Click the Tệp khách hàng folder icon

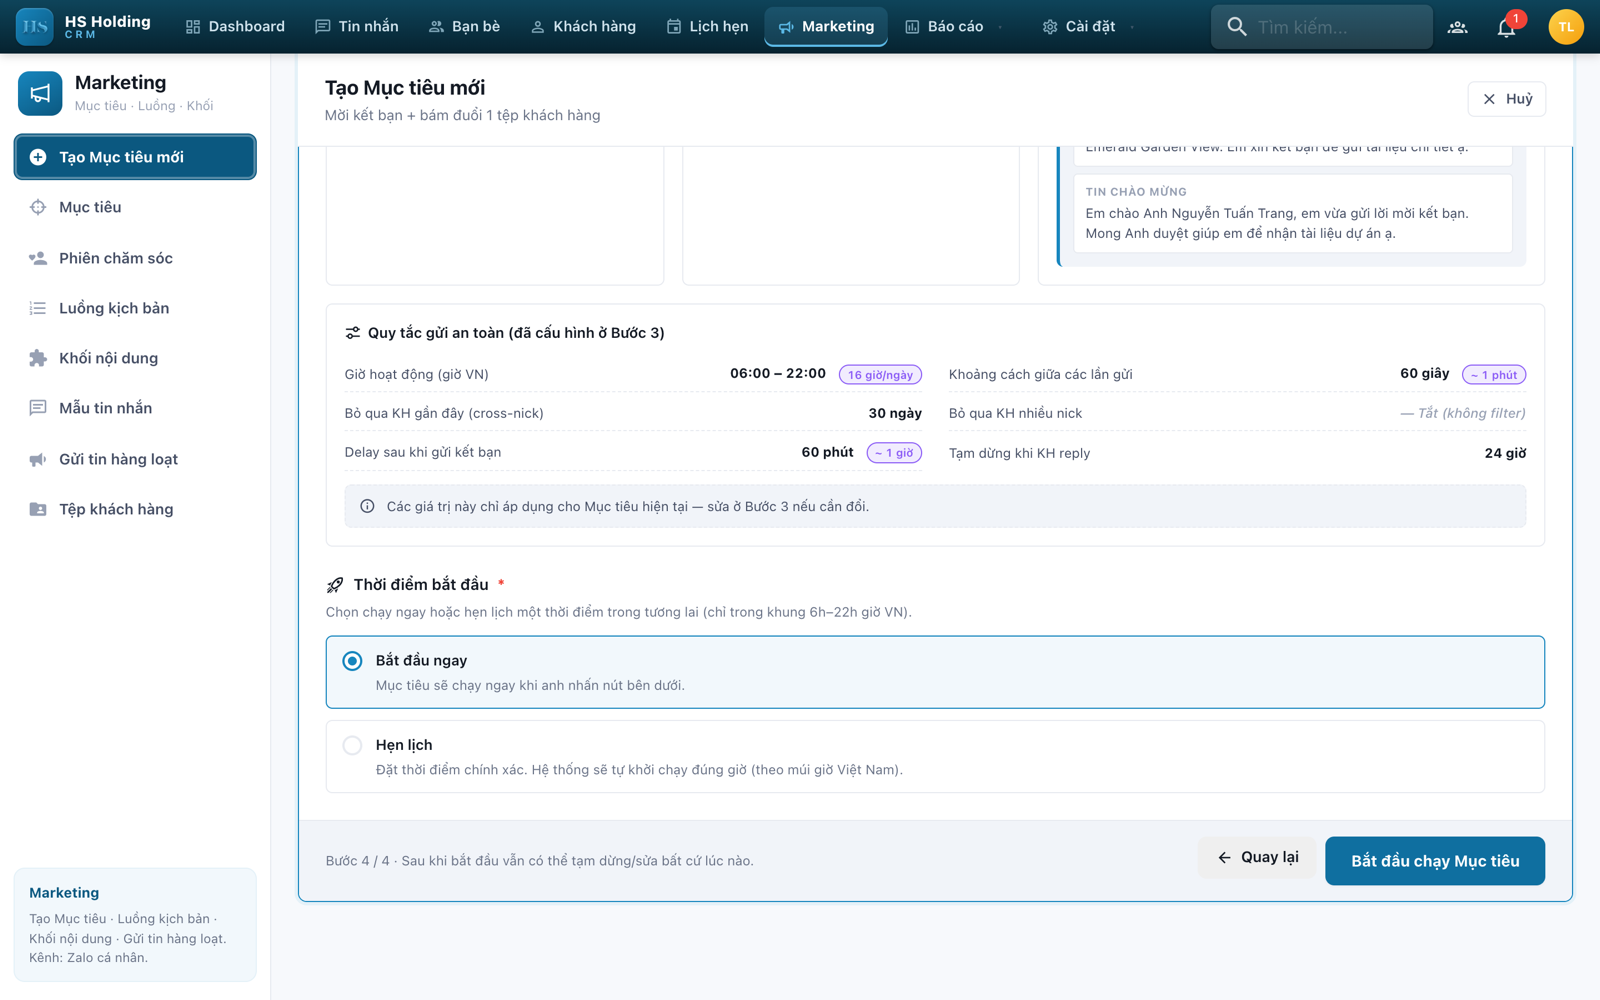(x=38, y=509)
